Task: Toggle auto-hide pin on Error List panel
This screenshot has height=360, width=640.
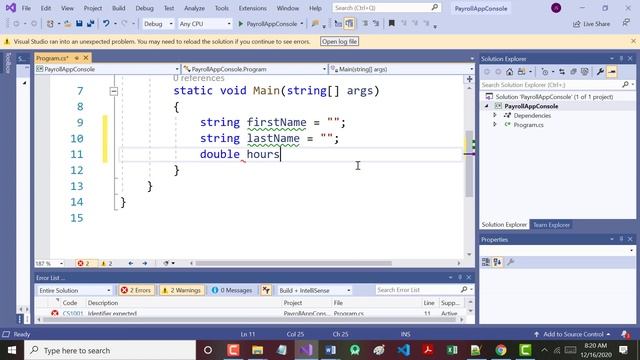Action: [460, 278]
